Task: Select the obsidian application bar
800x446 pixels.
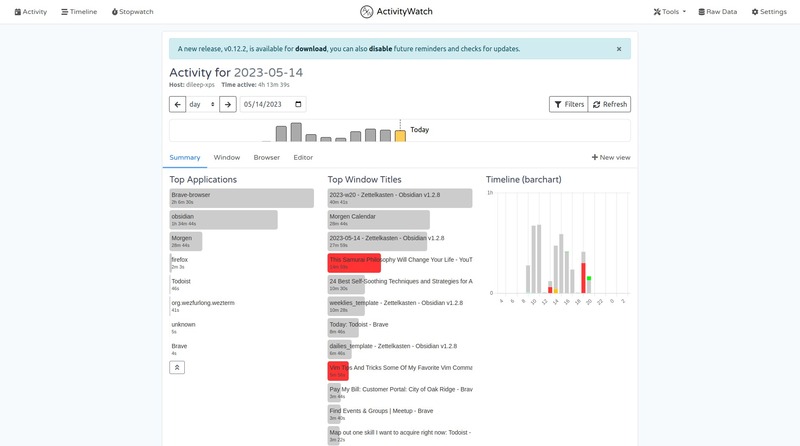Action: tap(223, 220)
